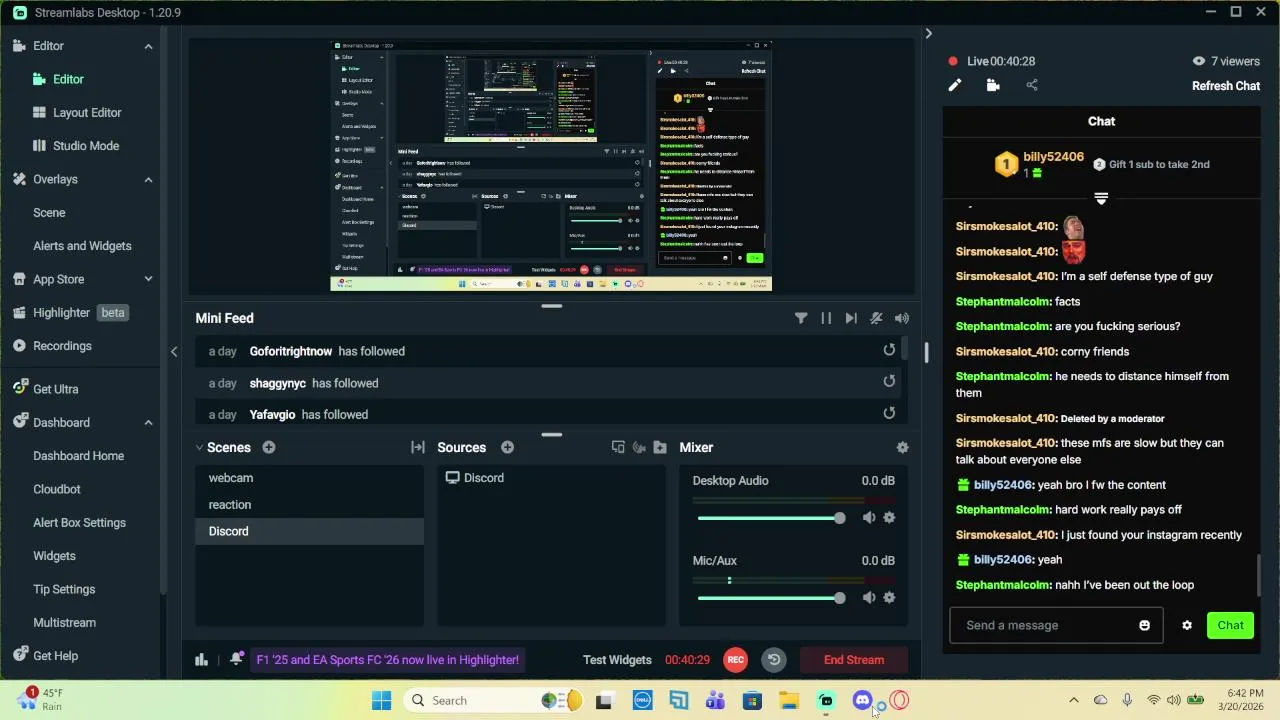The height and width of the screenshot is (720, 1280).
Task: Replay the Goforitrightnow follow alert
Action: (889, 350)
